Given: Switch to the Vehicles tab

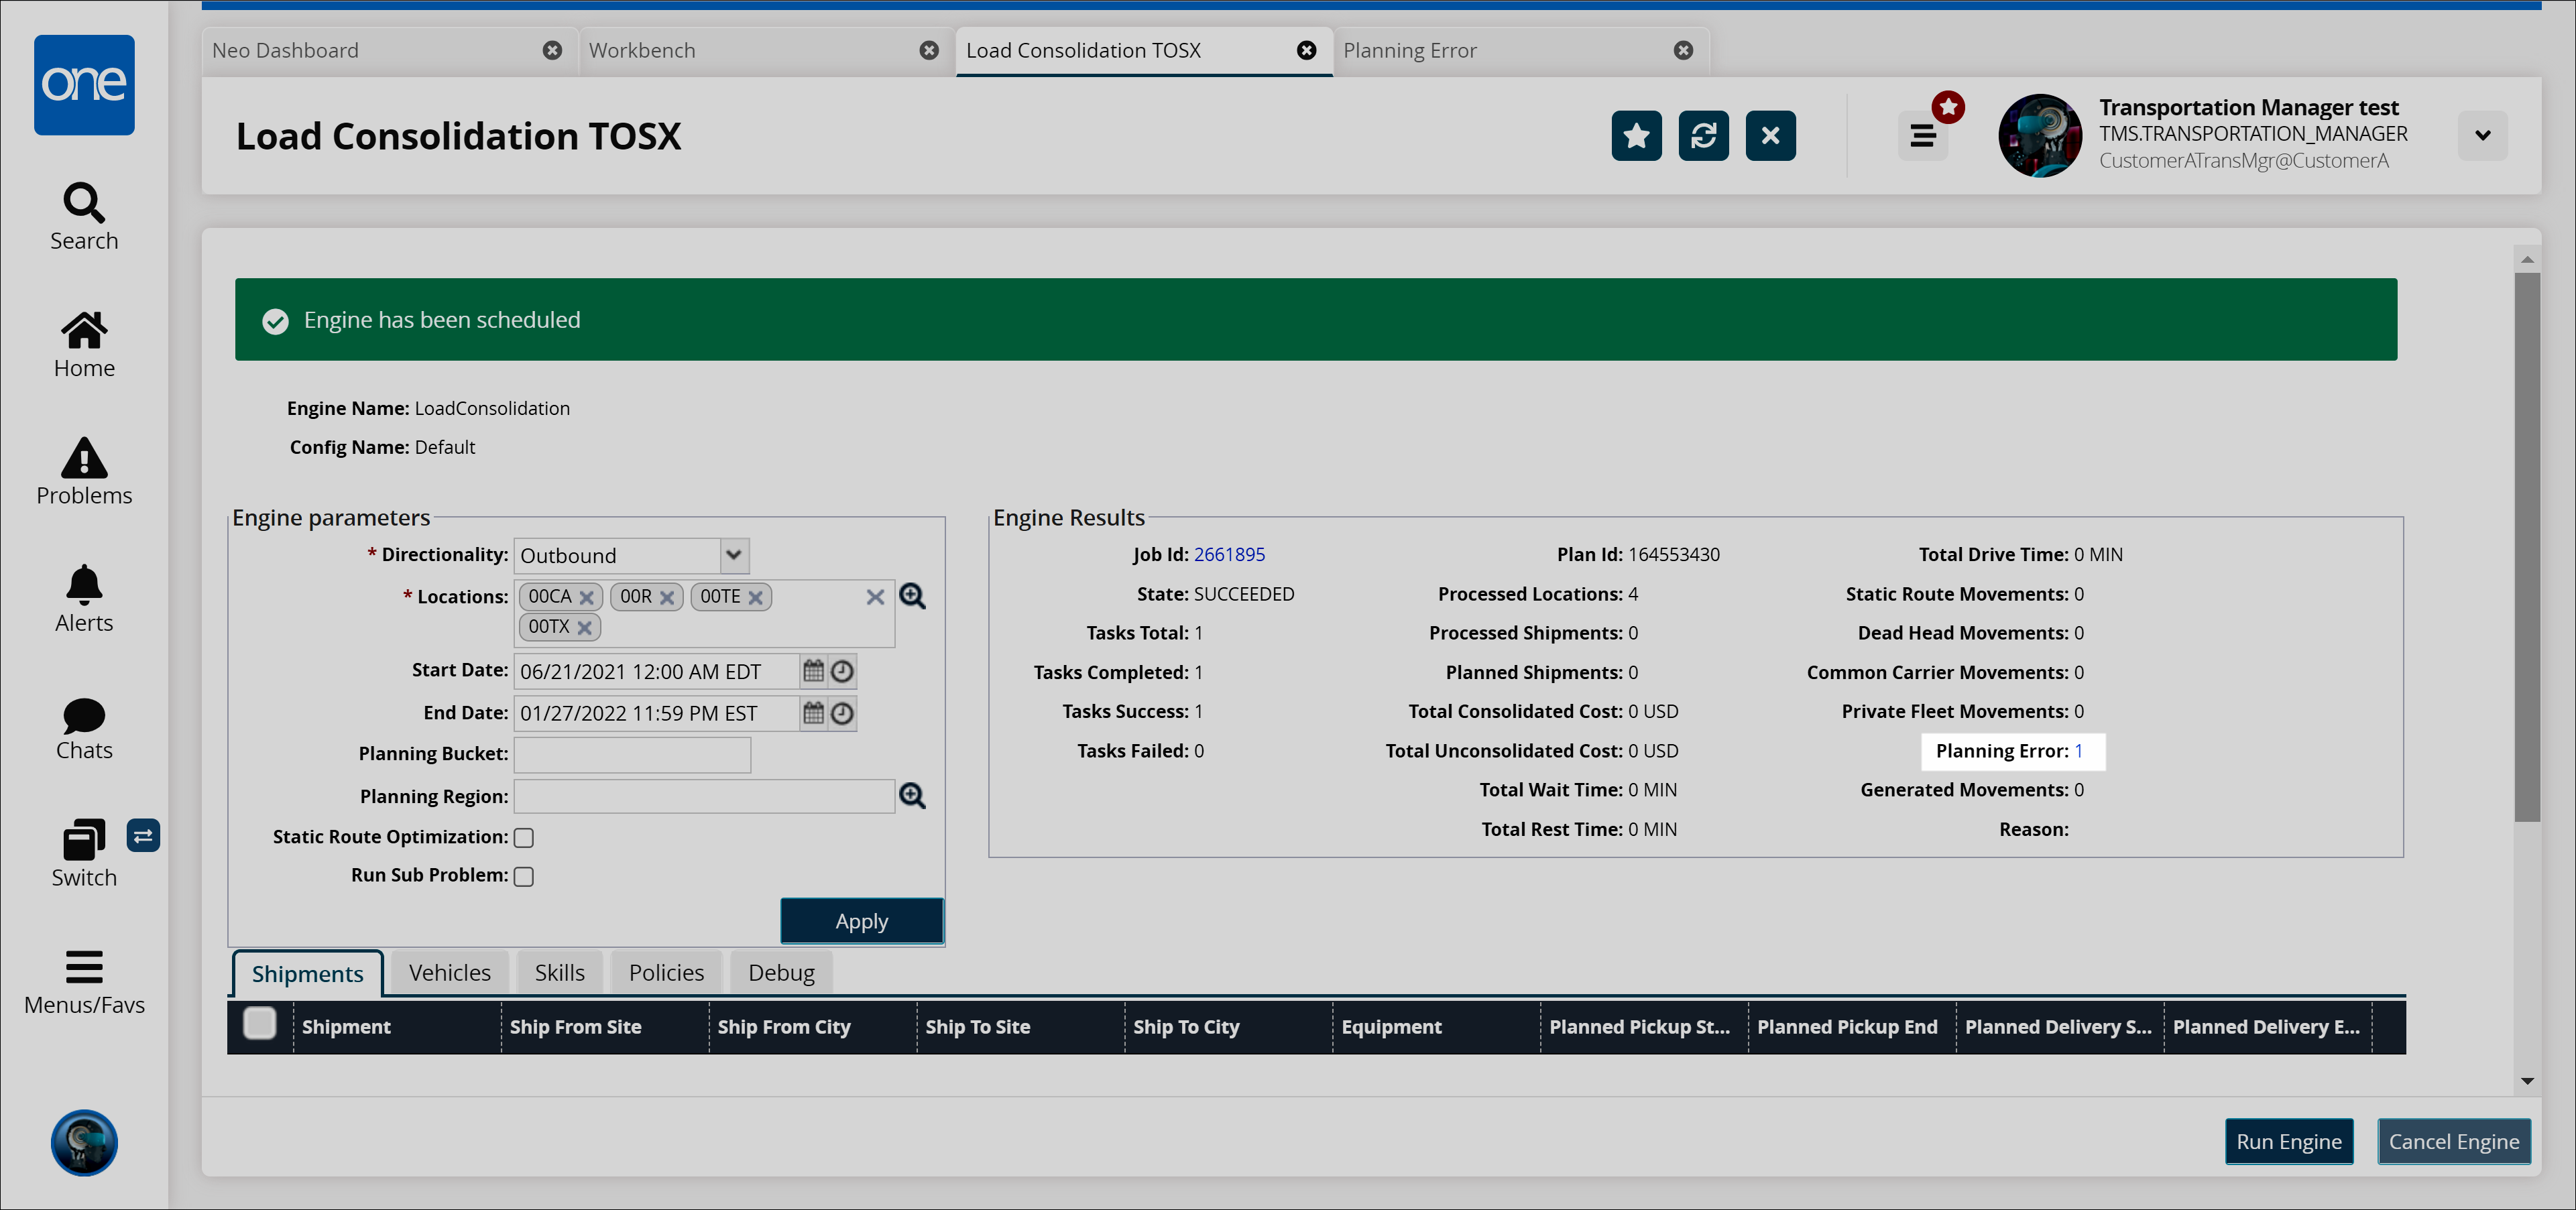Looking at the screenshot, I should [449, 973].
